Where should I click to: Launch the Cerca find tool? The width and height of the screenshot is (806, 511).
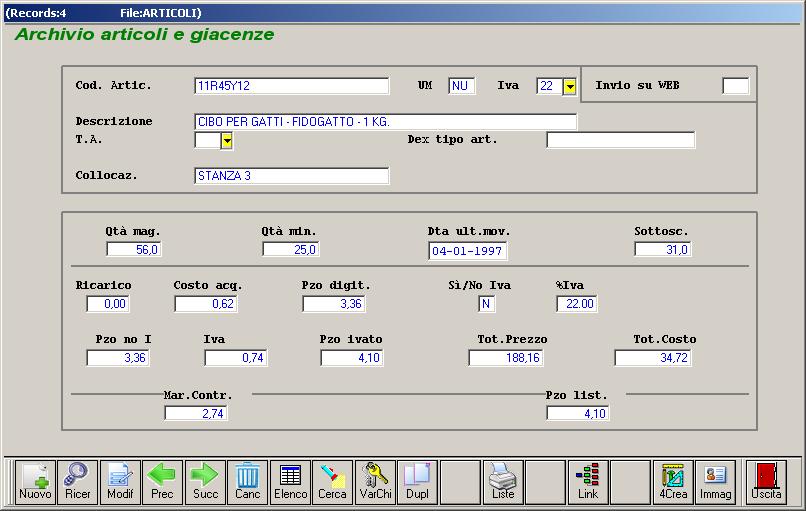pos(333,482)
